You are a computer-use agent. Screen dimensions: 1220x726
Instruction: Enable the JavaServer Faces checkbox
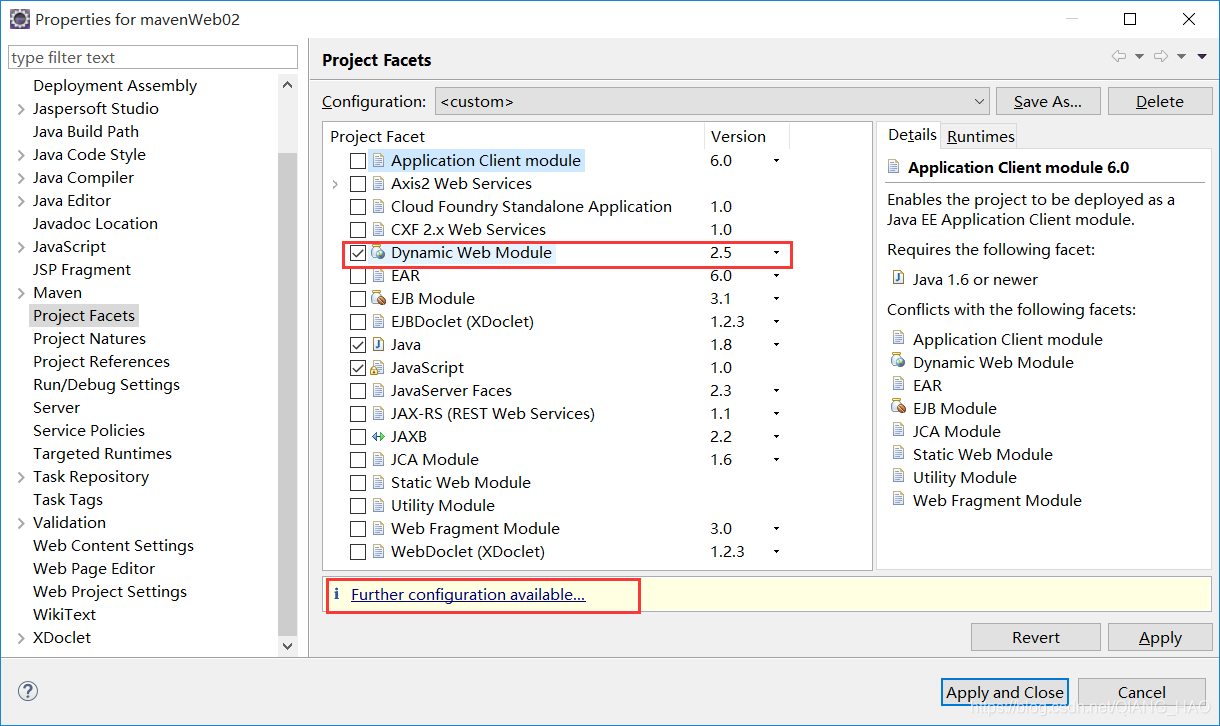(x=358, y=391)
